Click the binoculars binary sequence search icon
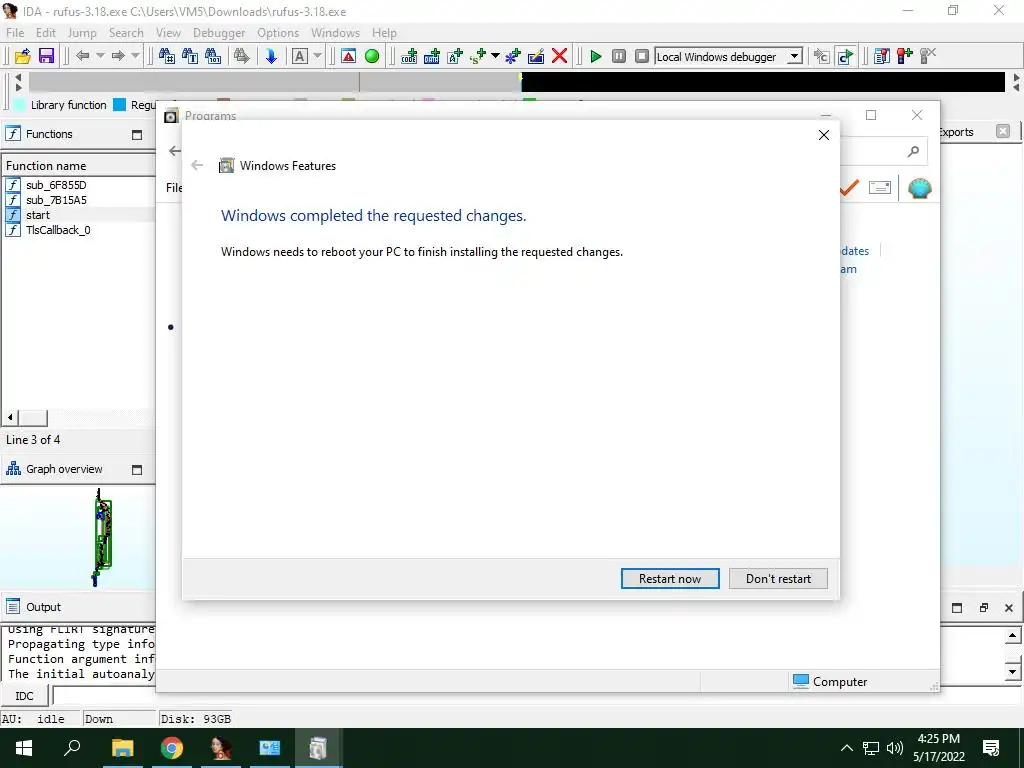This screenshot has height=768, width=1024. pos(213,56)
